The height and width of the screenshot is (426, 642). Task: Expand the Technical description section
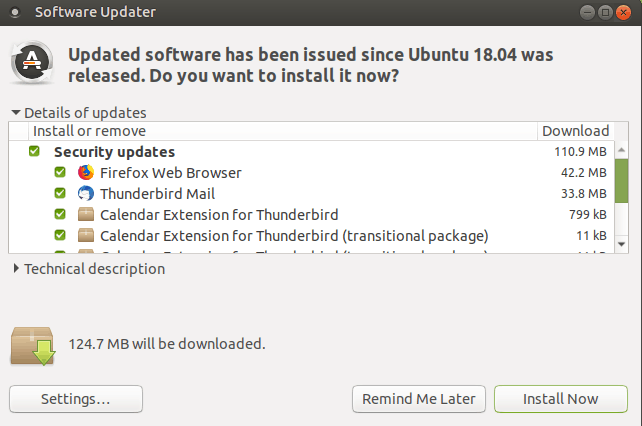pos(16,269)
